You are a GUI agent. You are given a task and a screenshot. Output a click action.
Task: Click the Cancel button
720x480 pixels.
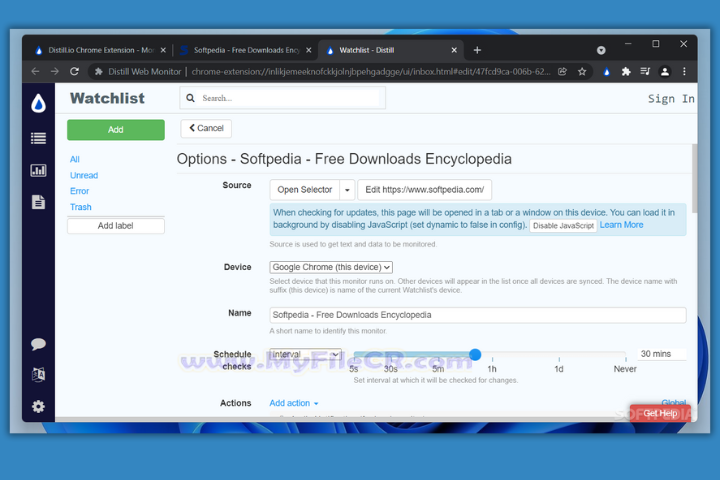coord(206,128)
